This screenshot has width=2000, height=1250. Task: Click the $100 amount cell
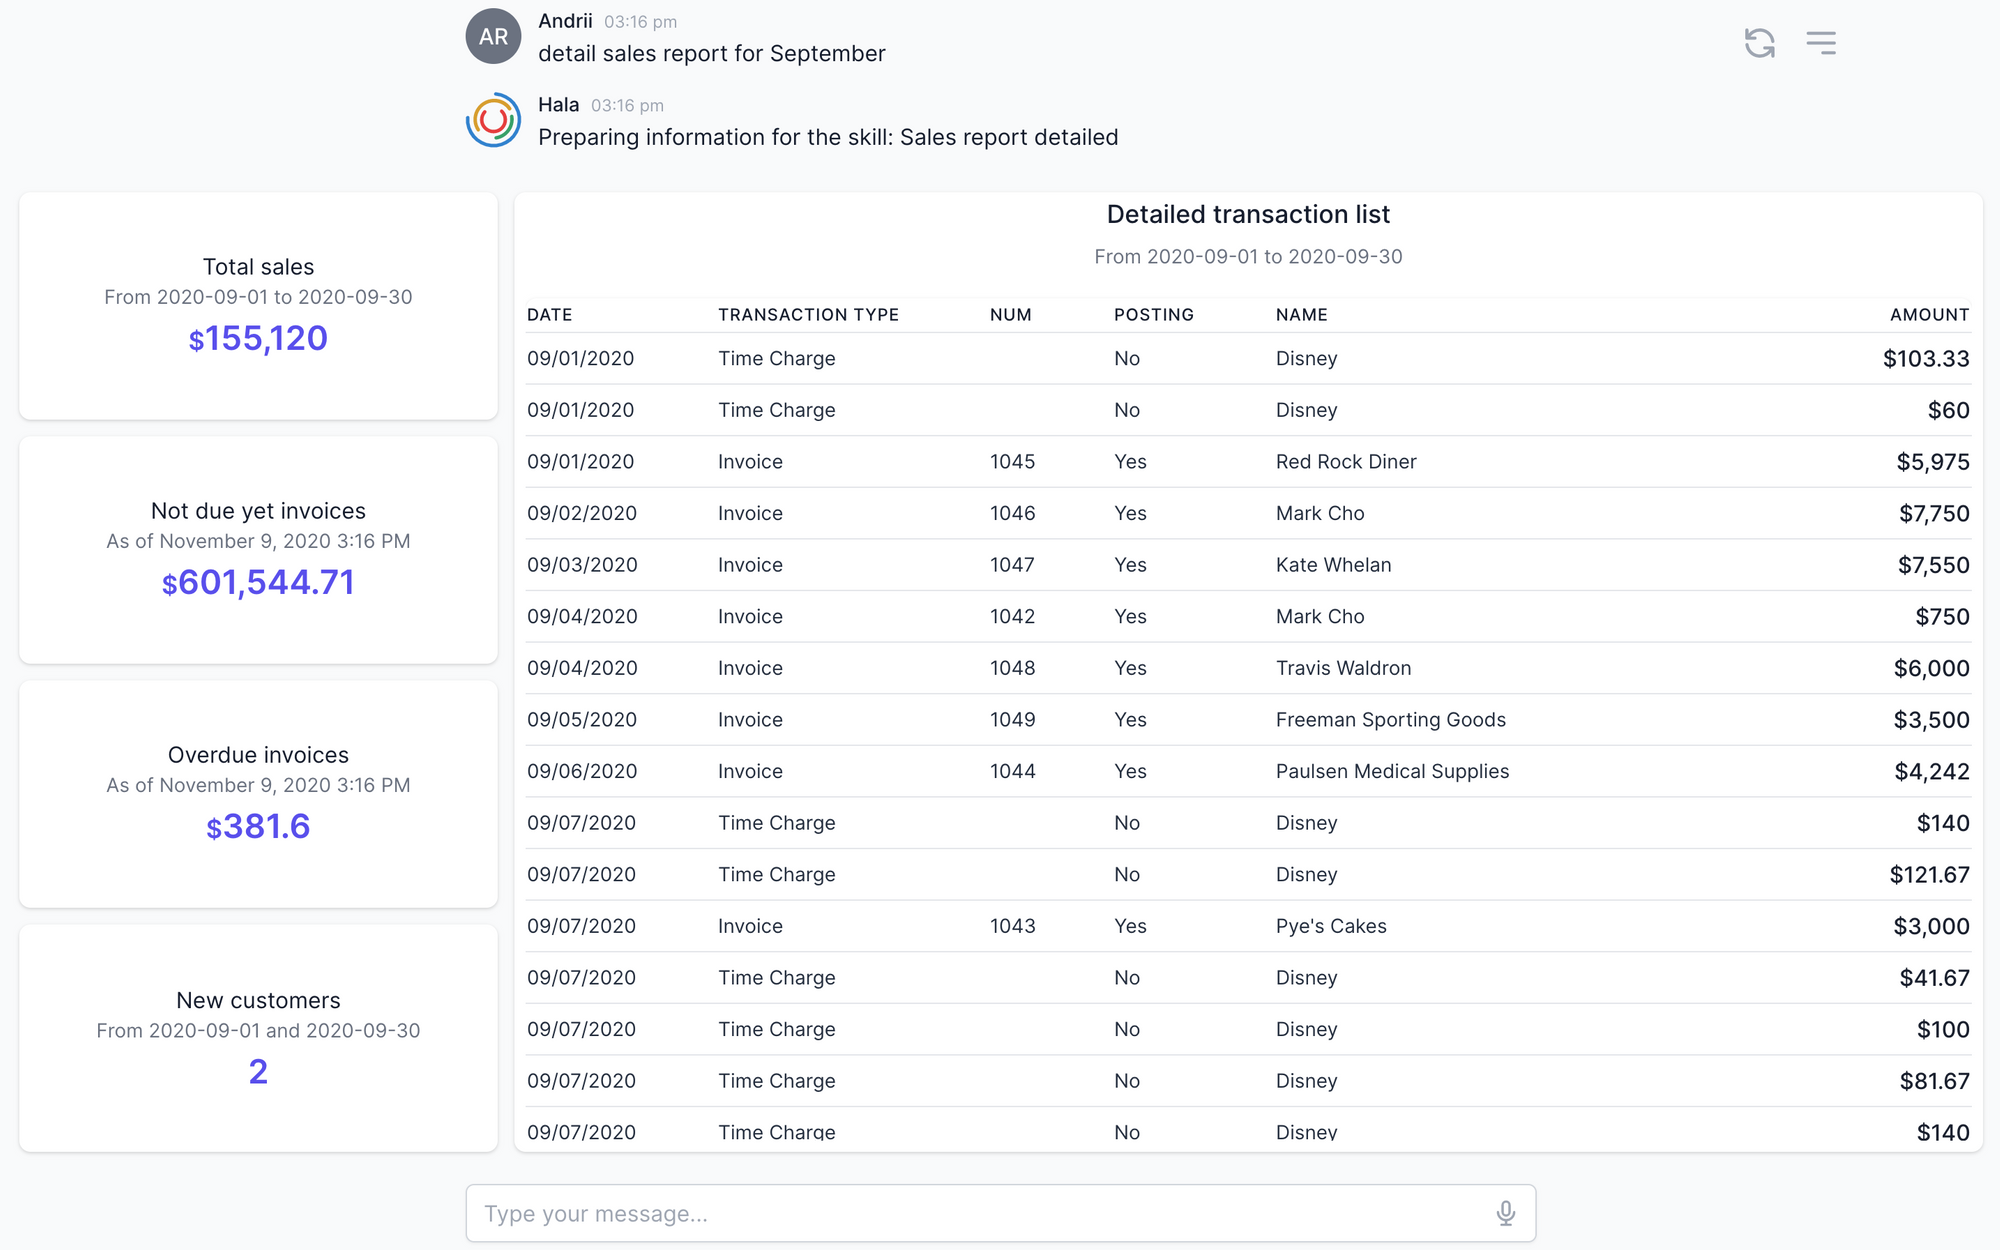(x=1943, y=1029)
